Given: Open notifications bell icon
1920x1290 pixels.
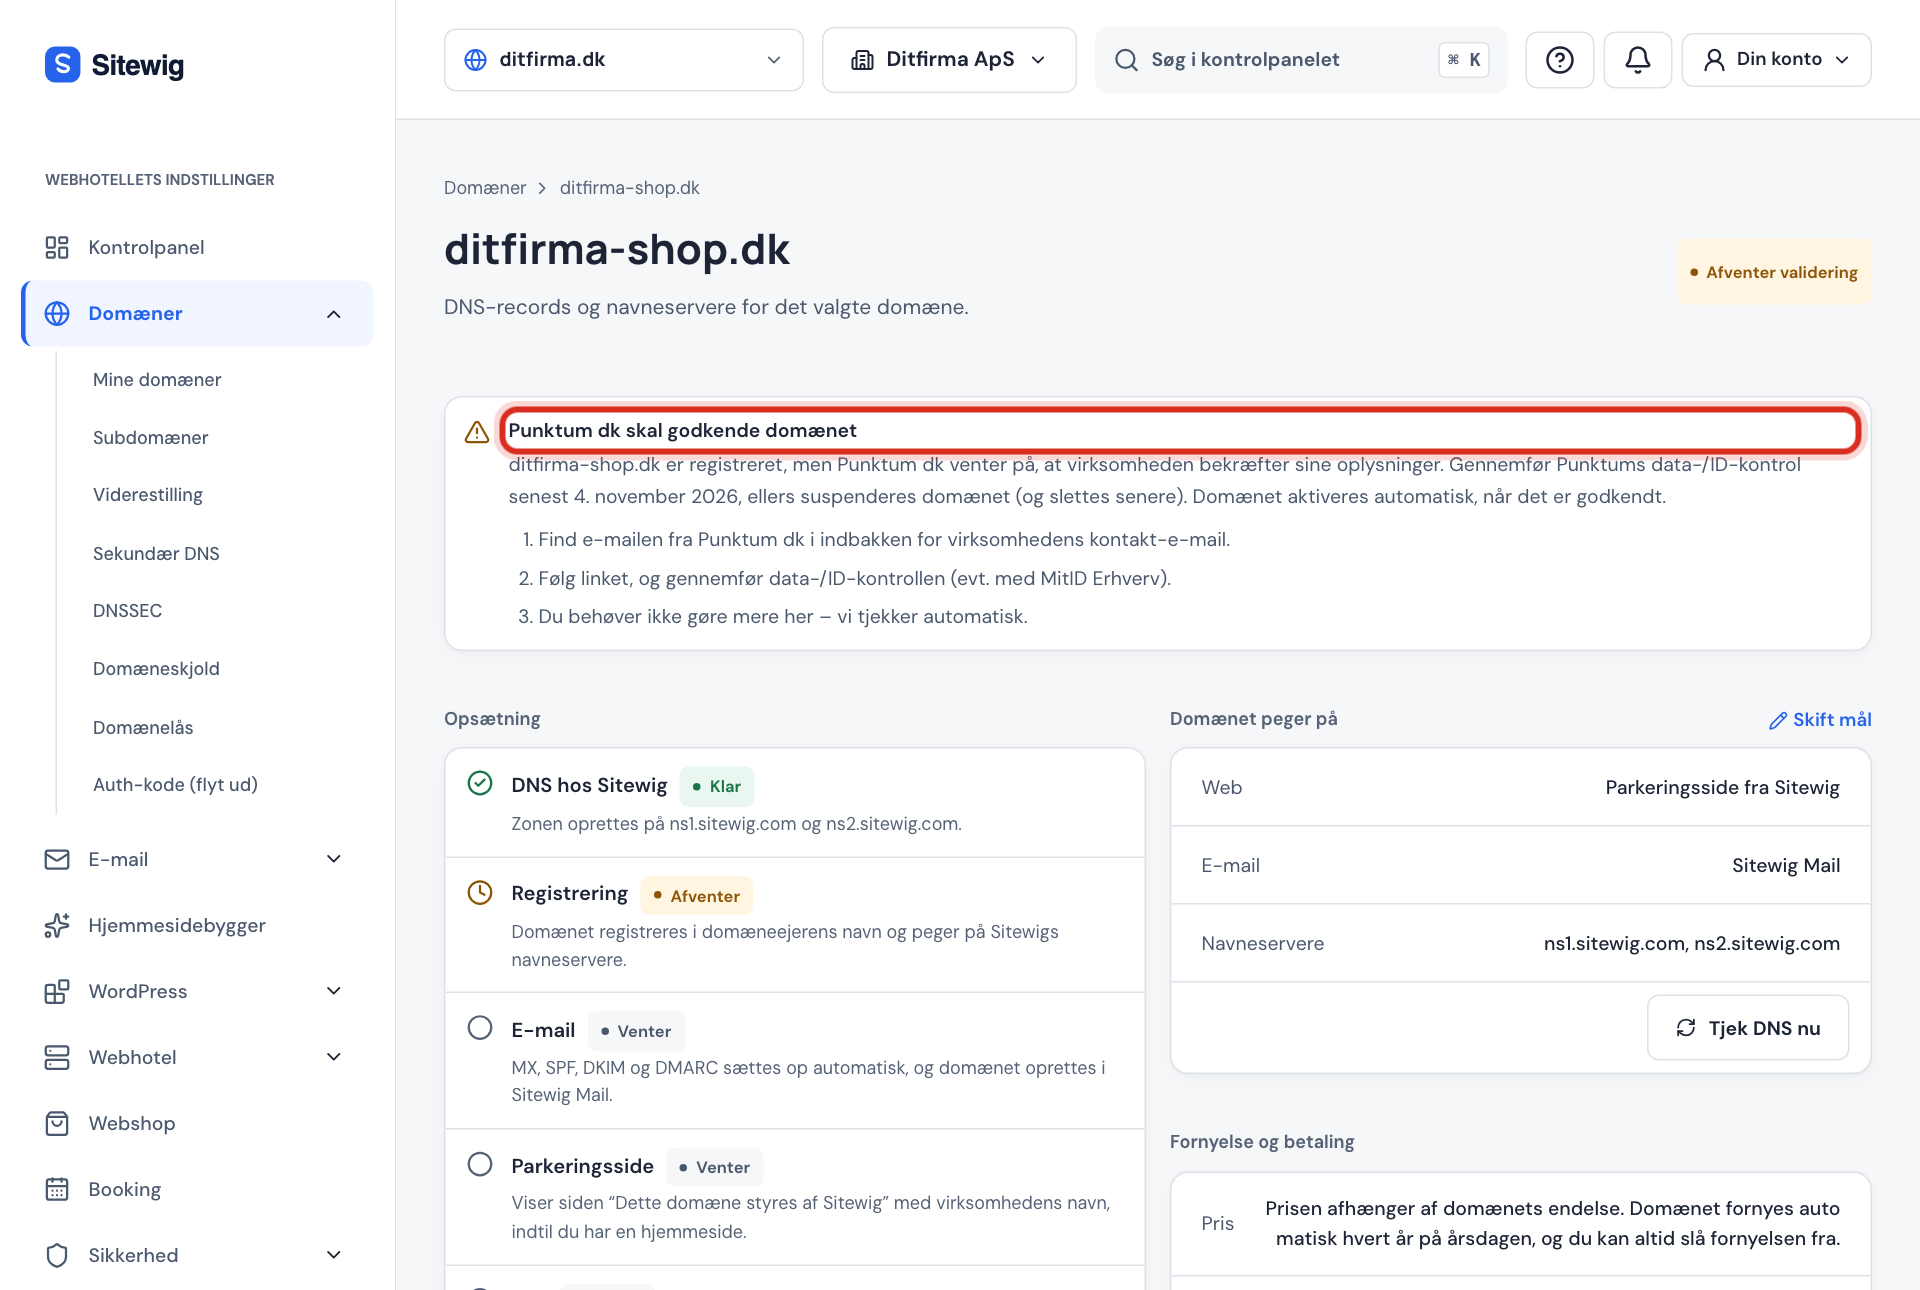Looking at the screenshot, I should coord(1637,60).
